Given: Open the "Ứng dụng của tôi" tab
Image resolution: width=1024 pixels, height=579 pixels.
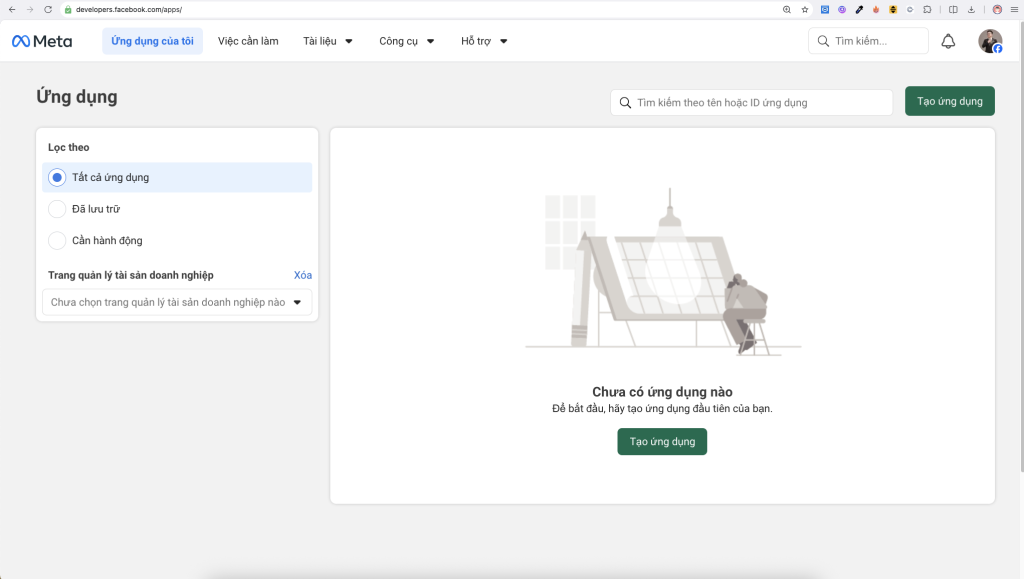Looking at the screenshot, I should pos(152,41).
